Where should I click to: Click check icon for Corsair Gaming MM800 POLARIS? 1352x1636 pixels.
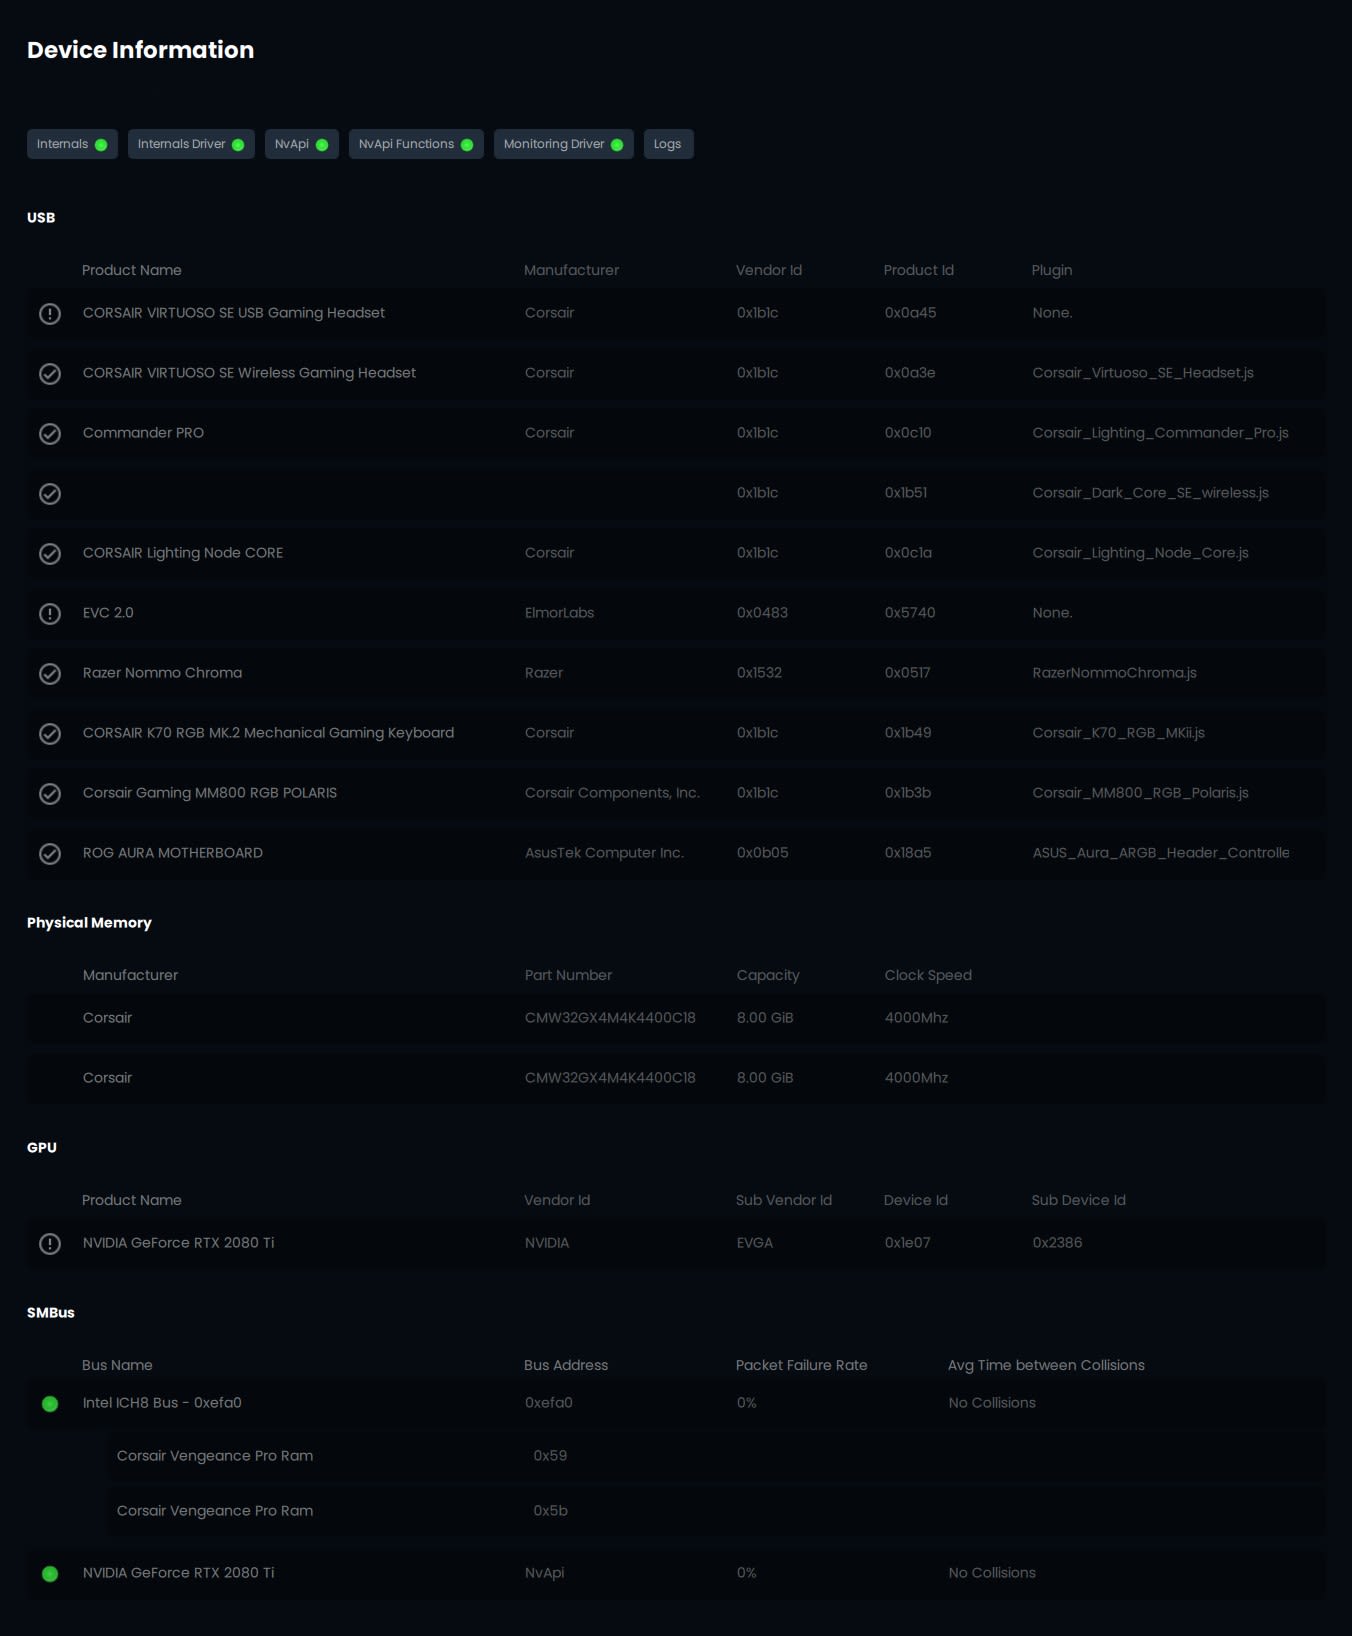tap(50, 794)
